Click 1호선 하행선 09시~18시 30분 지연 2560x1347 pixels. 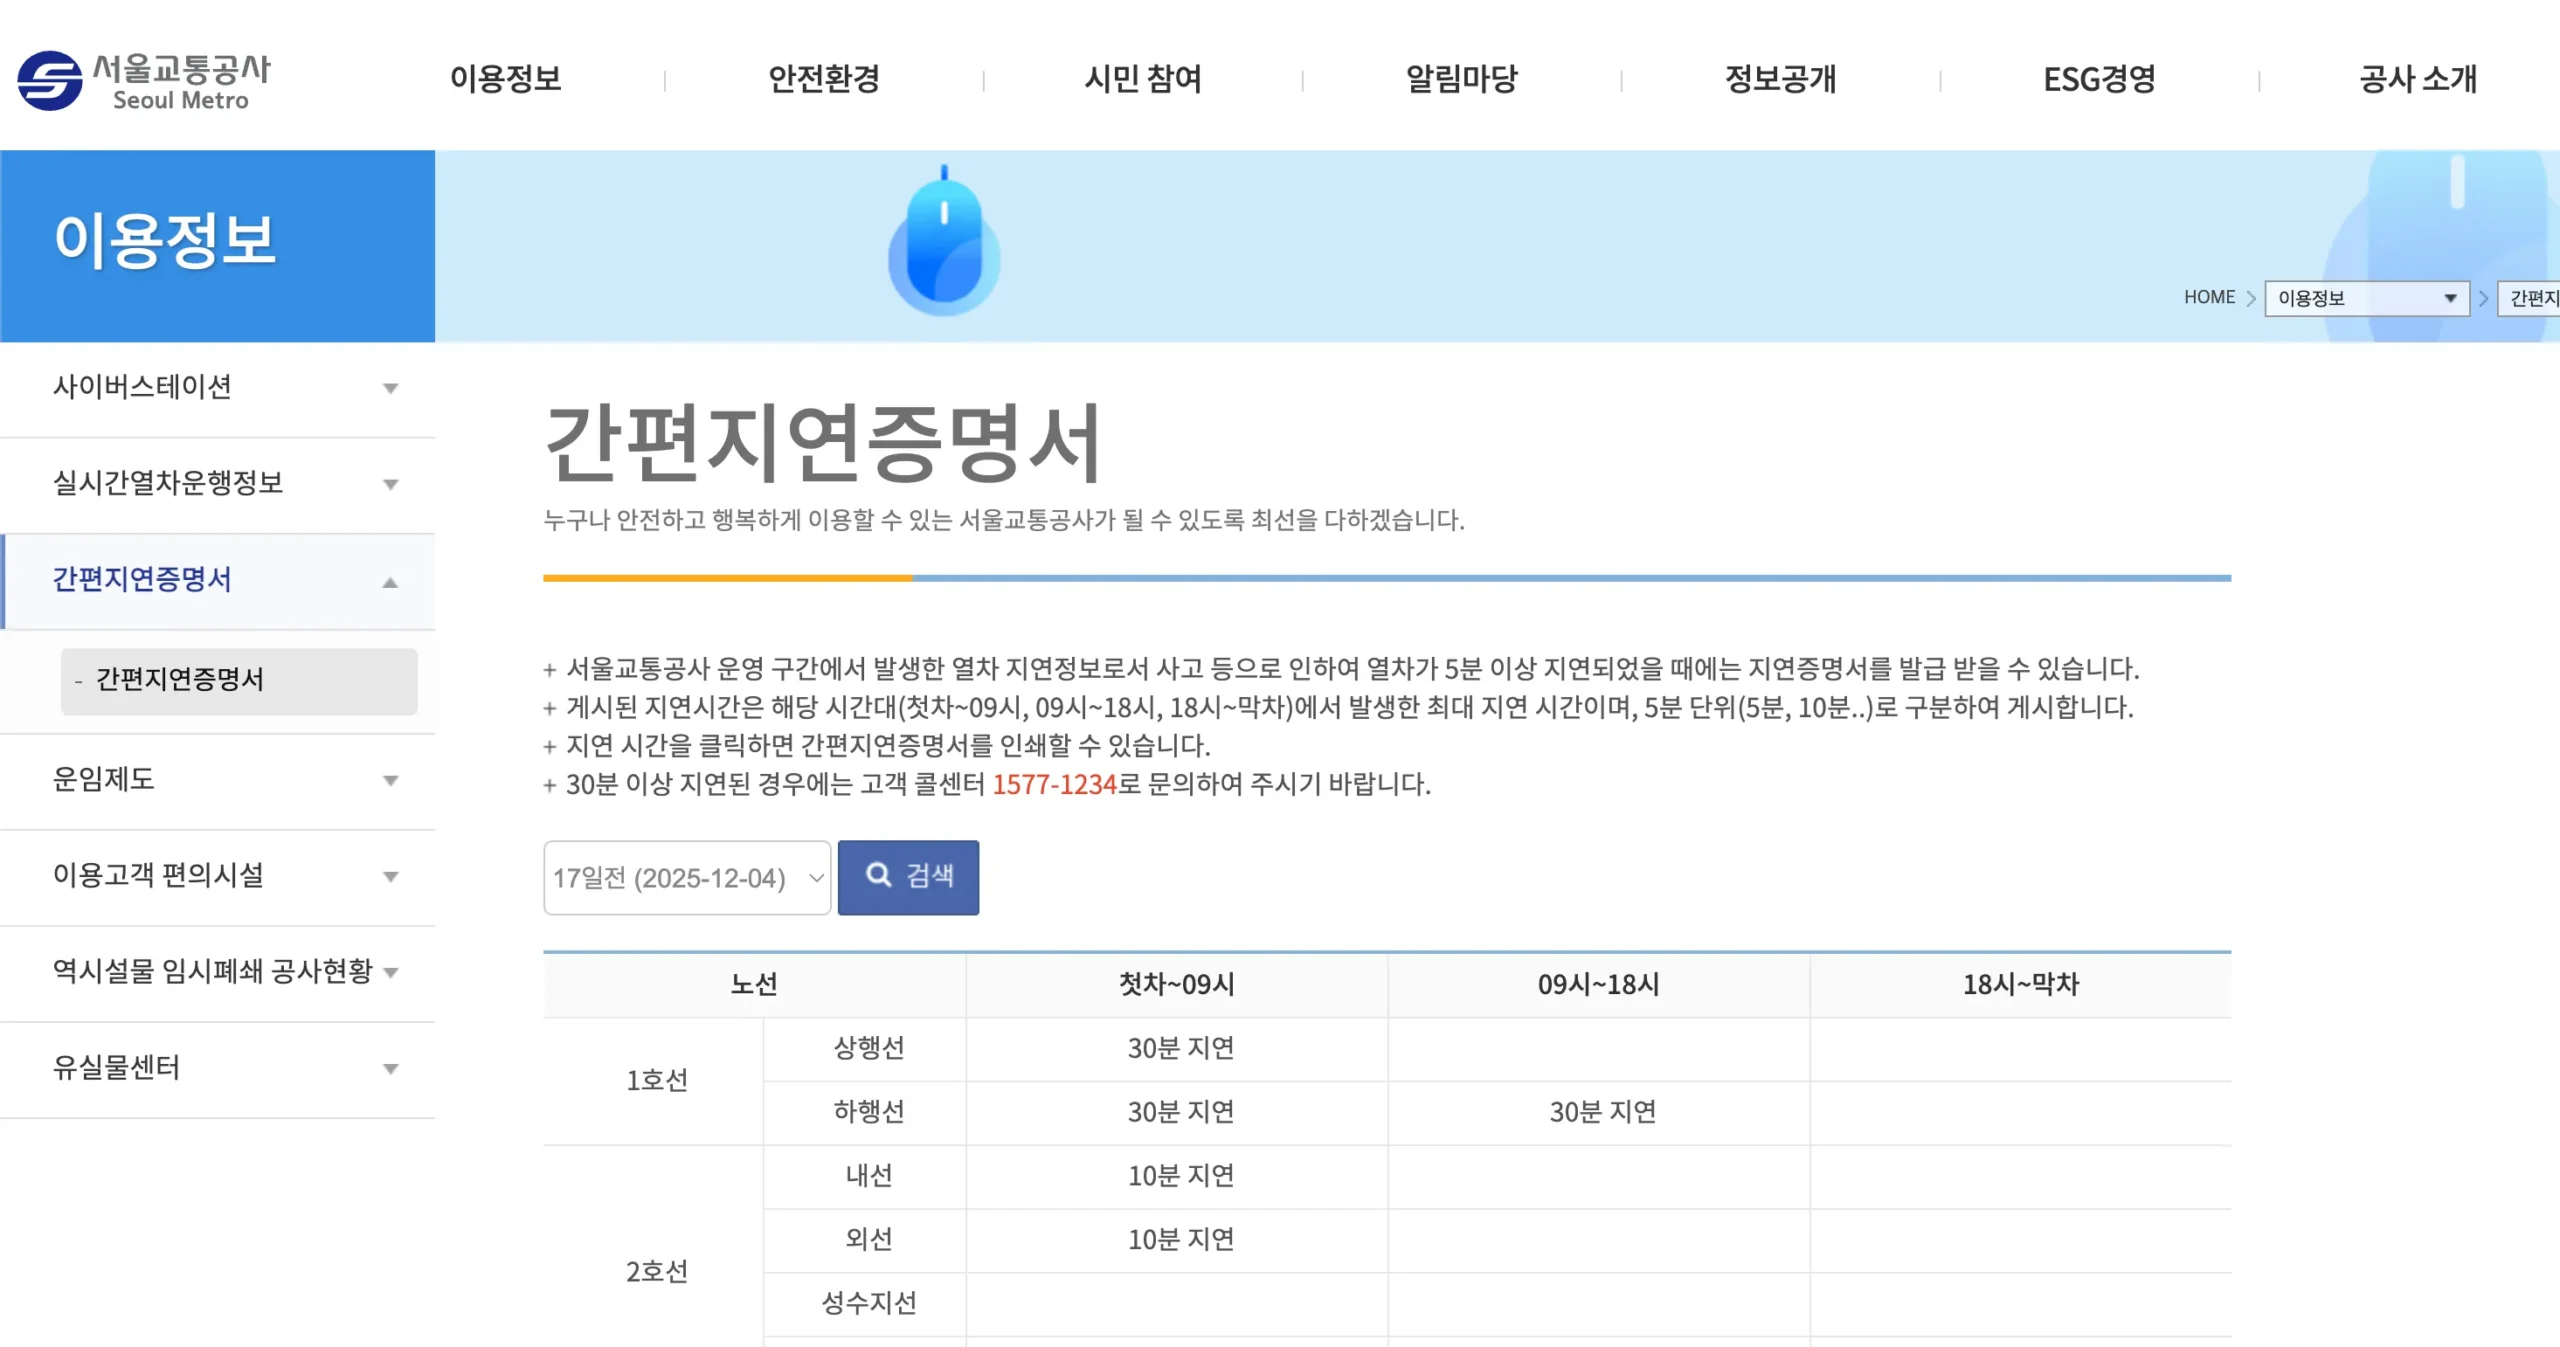(x=1602, y=1112)
